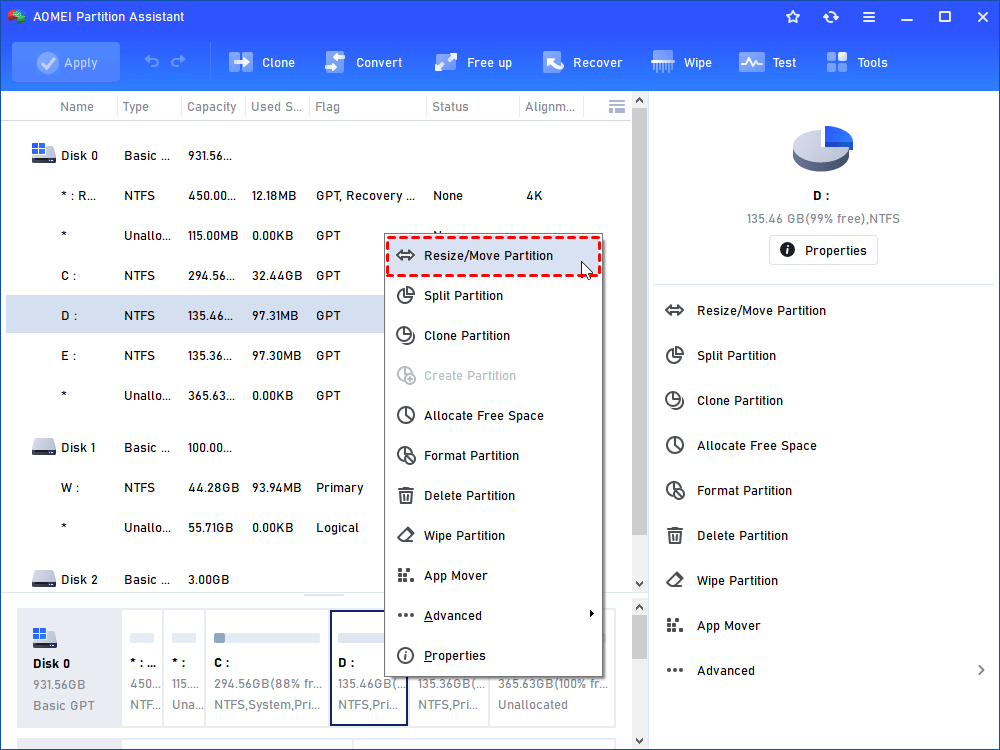Image resolution: width=1000 pixels, height=750 pixels.
Task: Sort by the Name column header
Action: coord(77,107)
